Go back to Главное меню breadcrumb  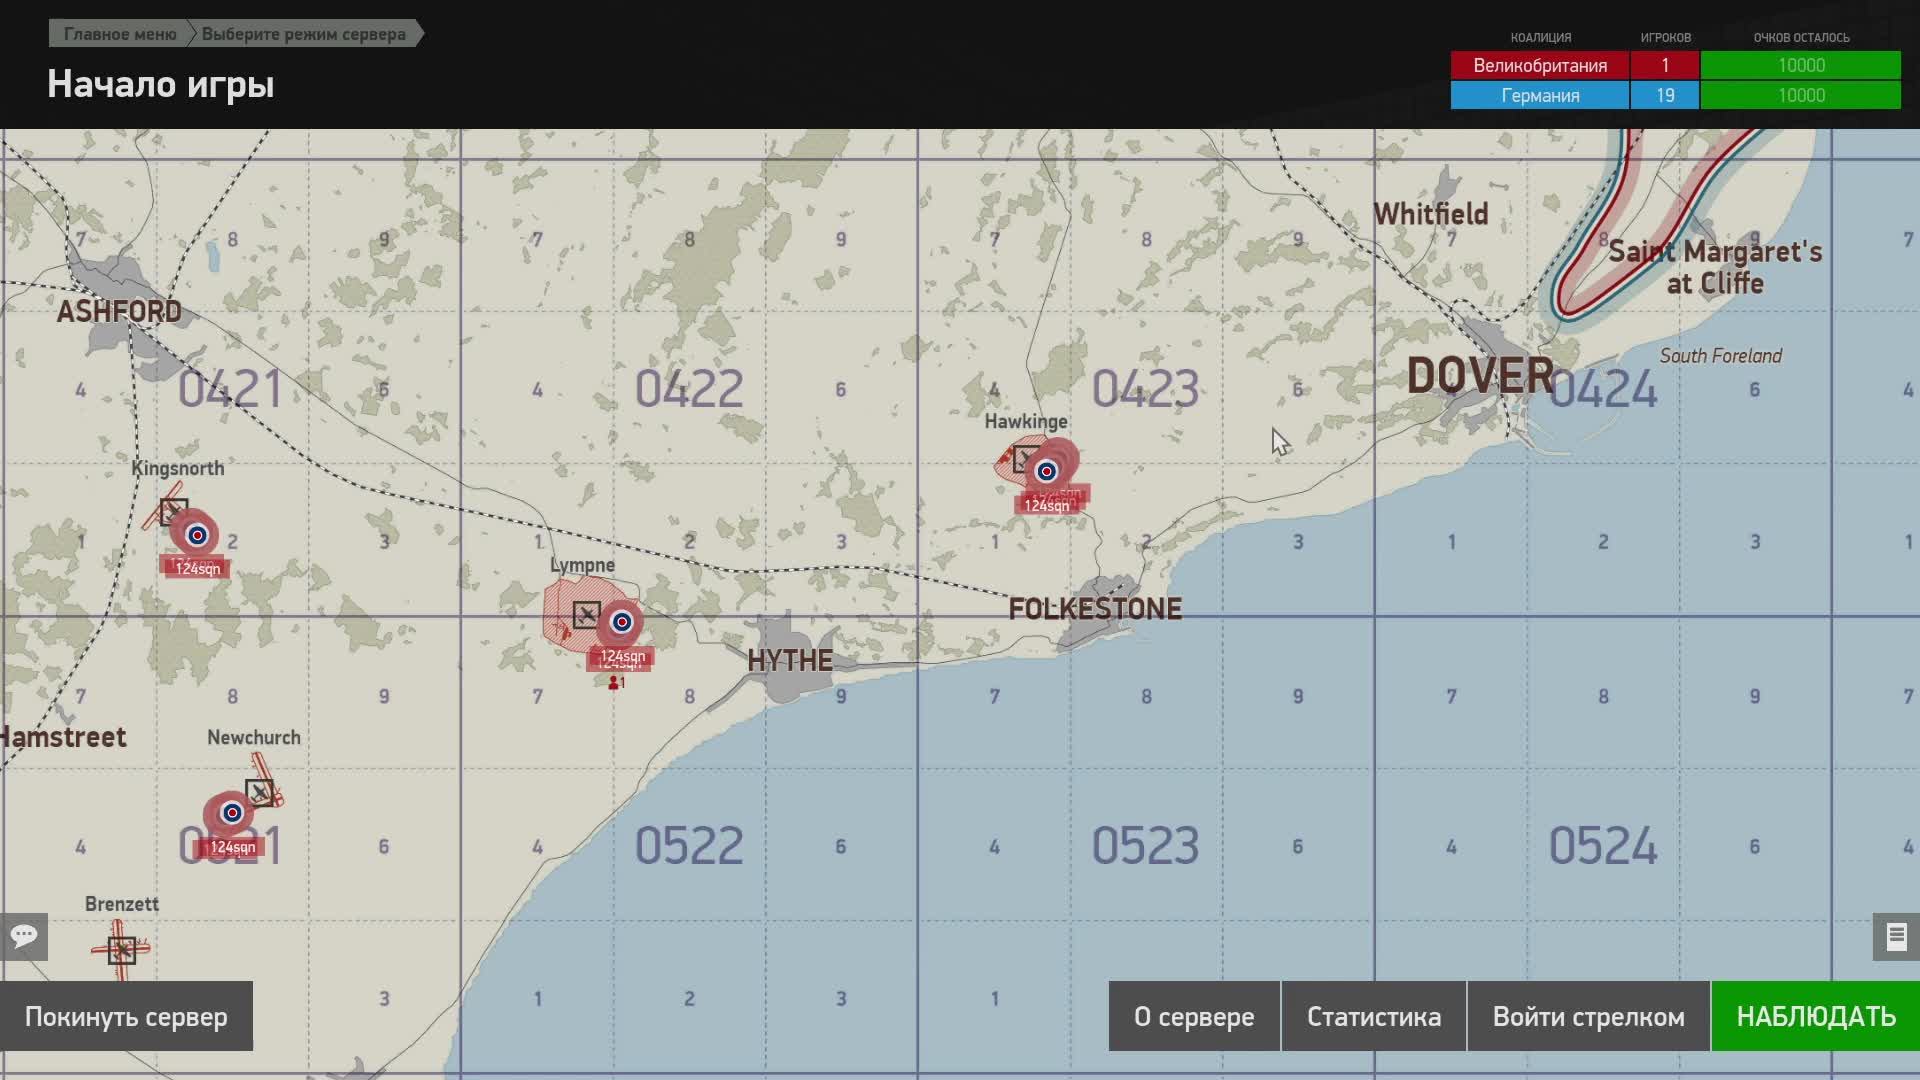click(x=119, y=34)
